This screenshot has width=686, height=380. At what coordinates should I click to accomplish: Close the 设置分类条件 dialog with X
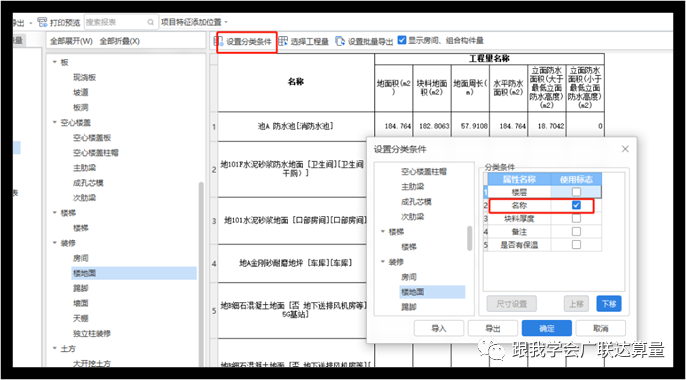point(625,149)
